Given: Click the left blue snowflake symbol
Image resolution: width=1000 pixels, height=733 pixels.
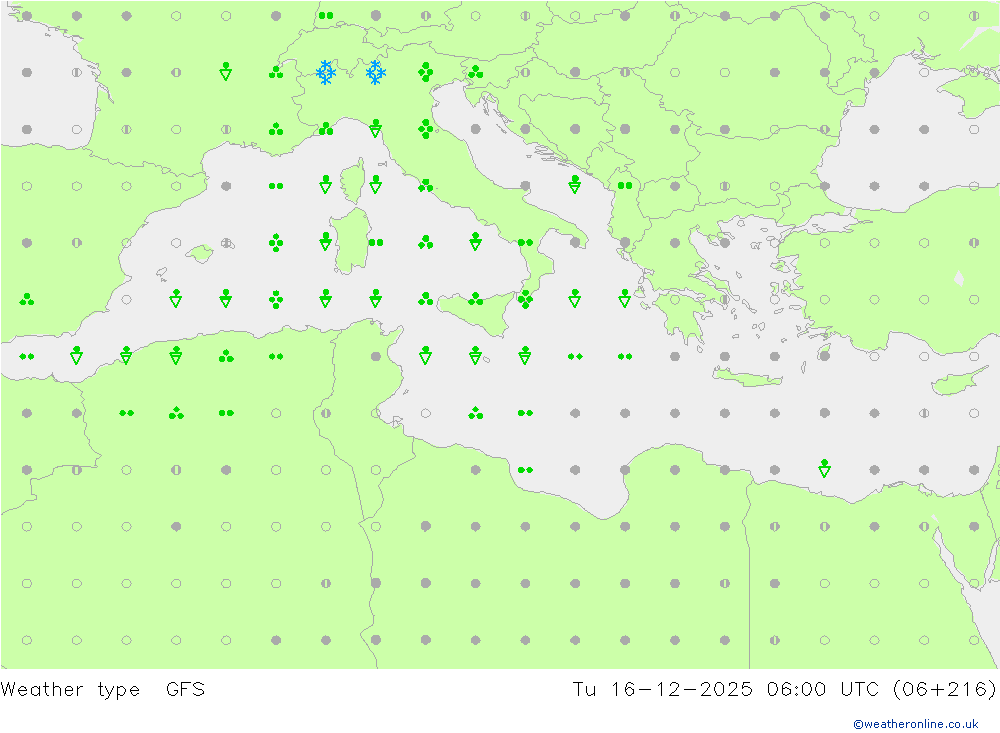Looking at the screenshot, I should [x=325, y=72].
